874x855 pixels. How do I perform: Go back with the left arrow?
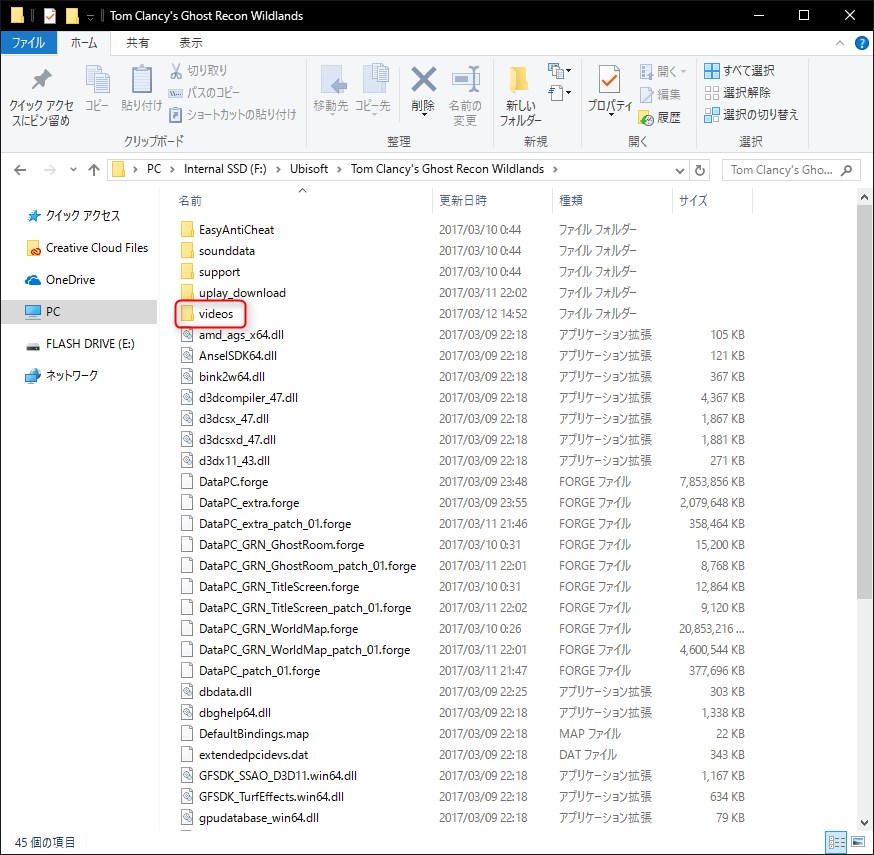(x=20, y=170)
